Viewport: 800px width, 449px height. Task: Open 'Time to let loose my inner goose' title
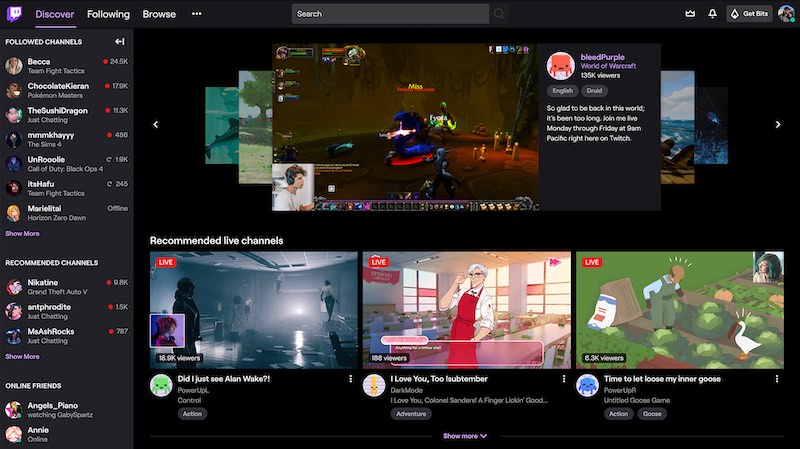(x=662, y=379)
